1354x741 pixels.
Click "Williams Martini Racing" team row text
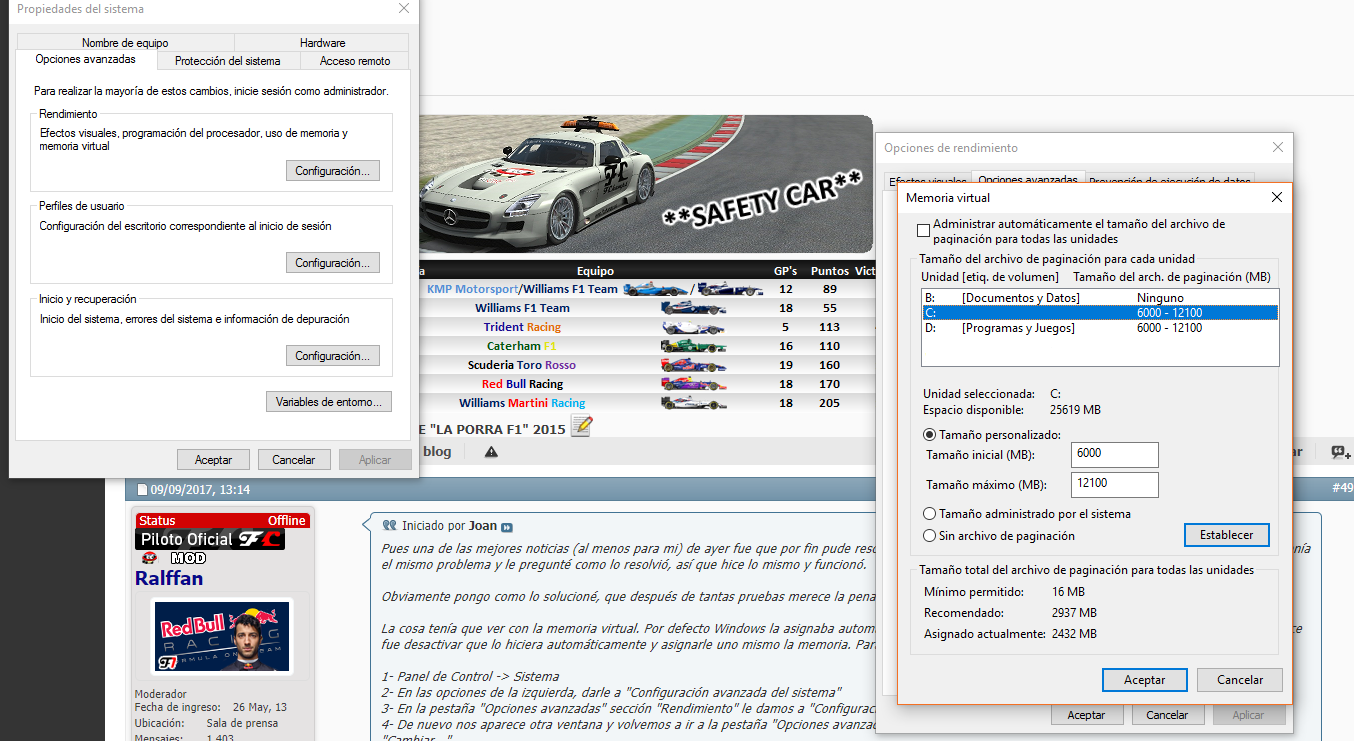[522, 403]
